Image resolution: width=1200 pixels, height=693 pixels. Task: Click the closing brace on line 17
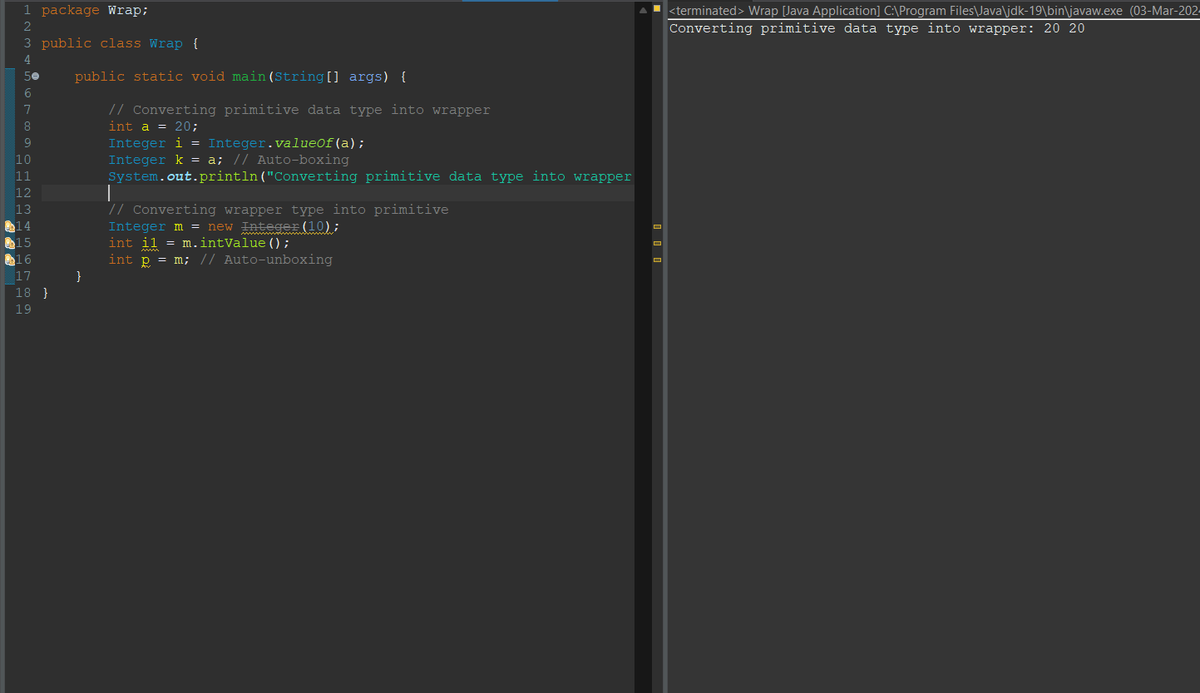pos(79,277)
